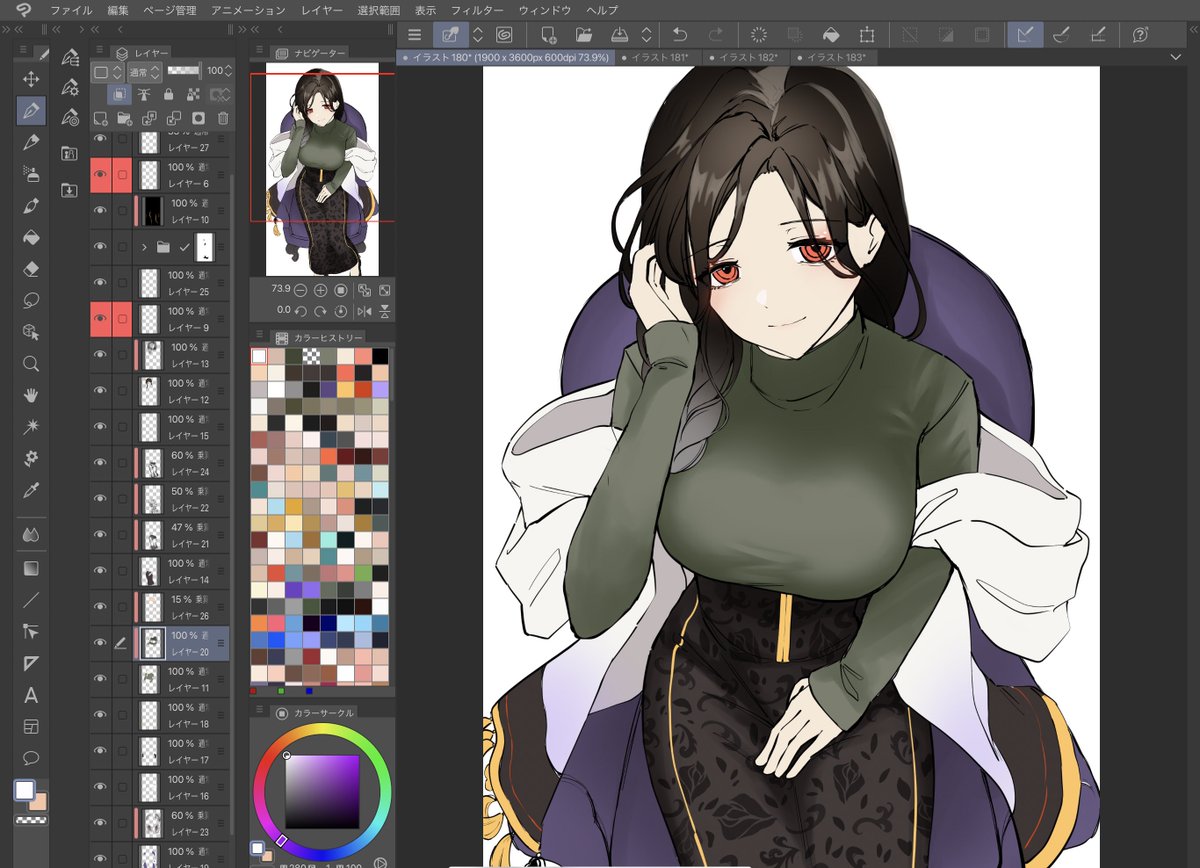Viewport: 1200px width, 868px height.
Task: Select the Pen tool
Action: [31, 110]
